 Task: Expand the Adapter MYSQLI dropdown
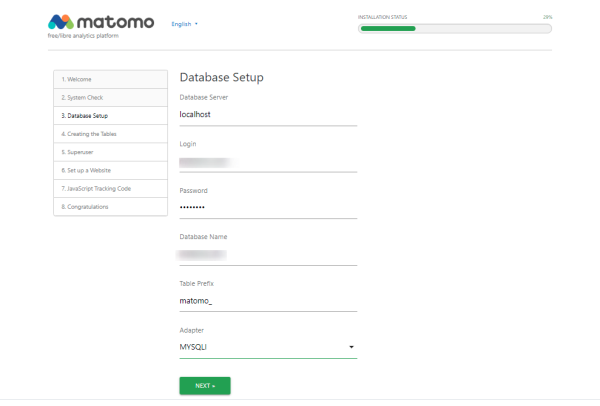point(260,347)
